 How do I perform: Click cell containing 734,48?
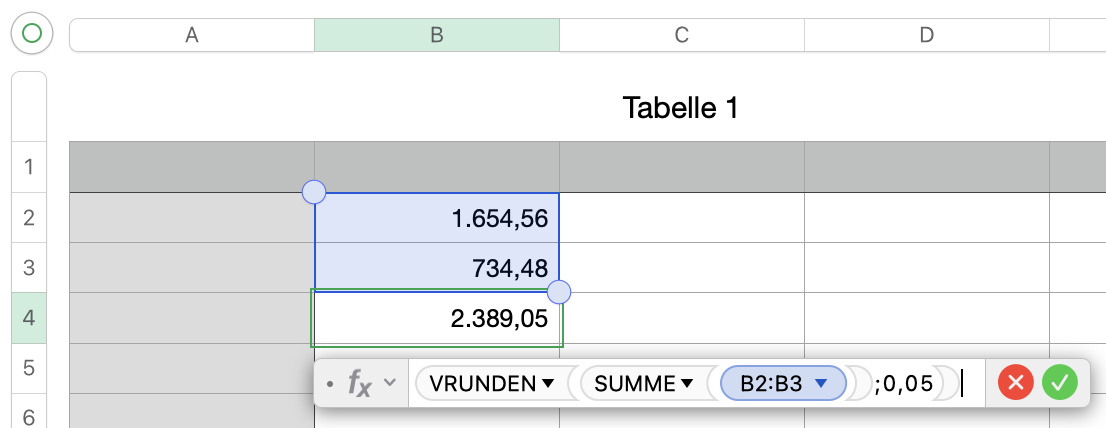(x=437, y=267)
